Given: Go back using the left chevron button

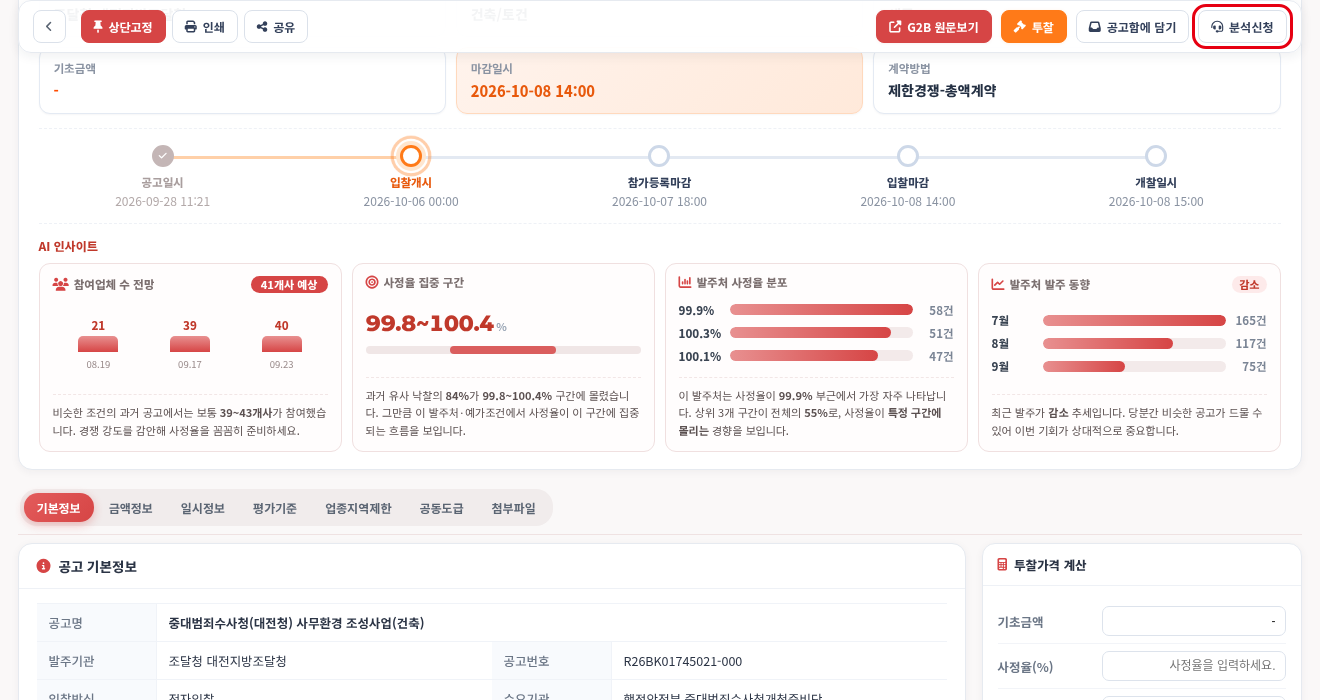Looking at the screenshot, I should click(x=49, y=27).
